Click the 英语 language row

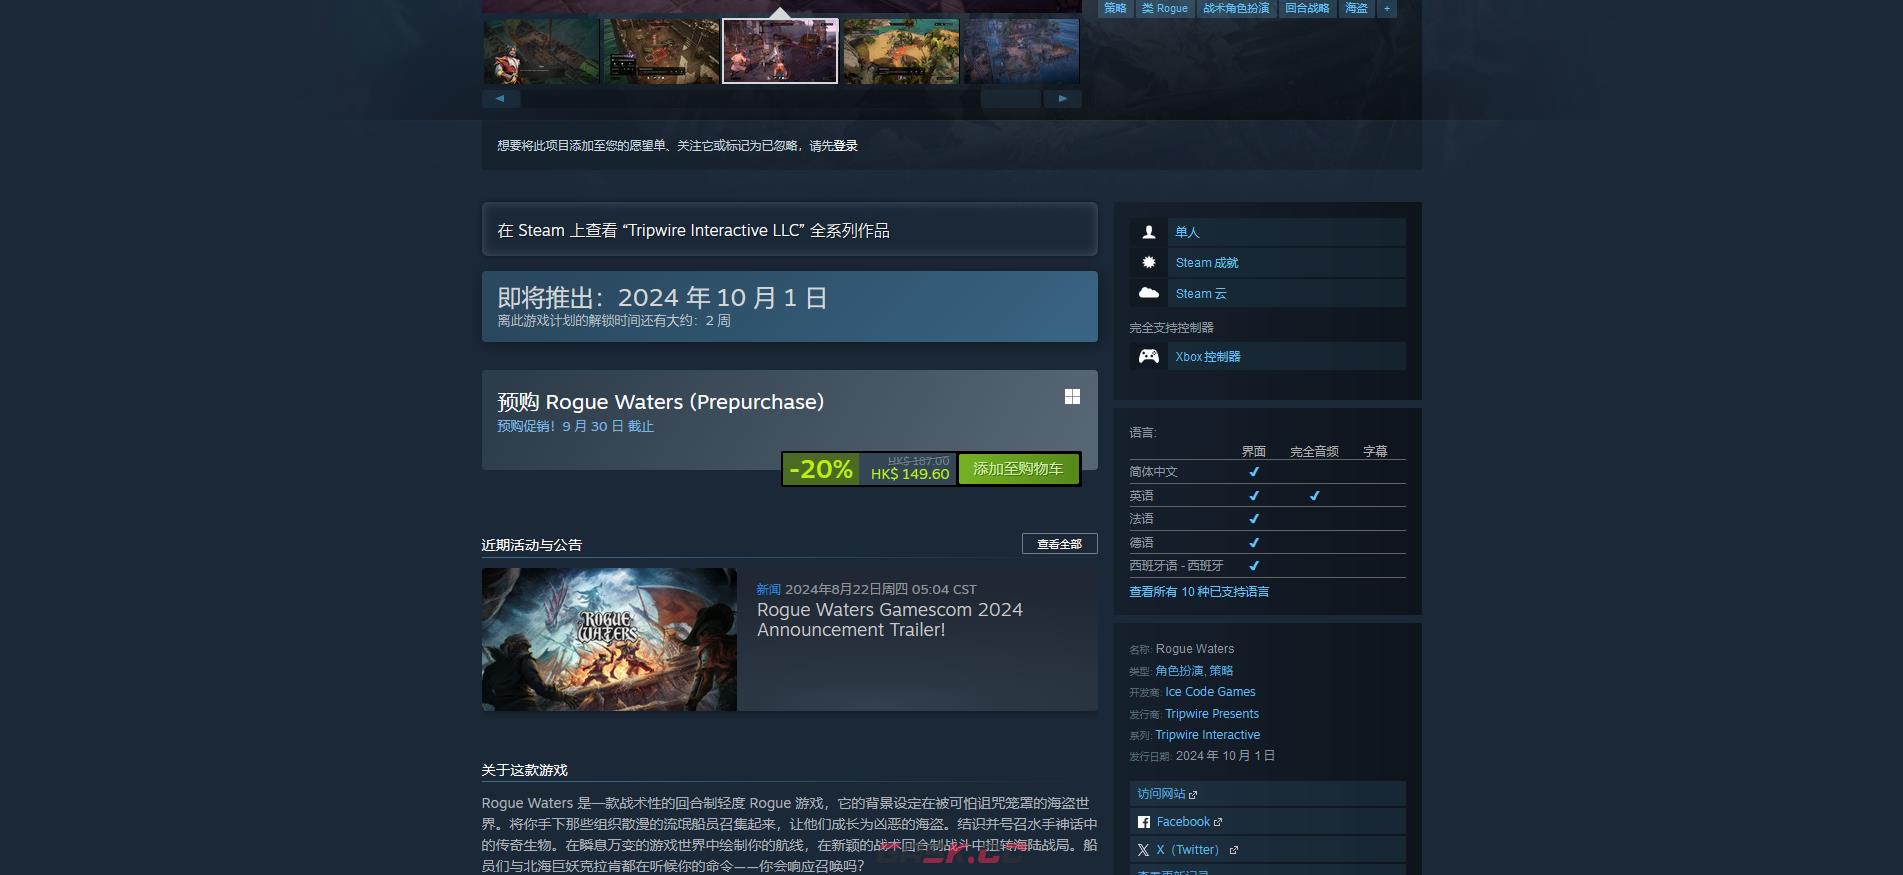coord(1267,496)
